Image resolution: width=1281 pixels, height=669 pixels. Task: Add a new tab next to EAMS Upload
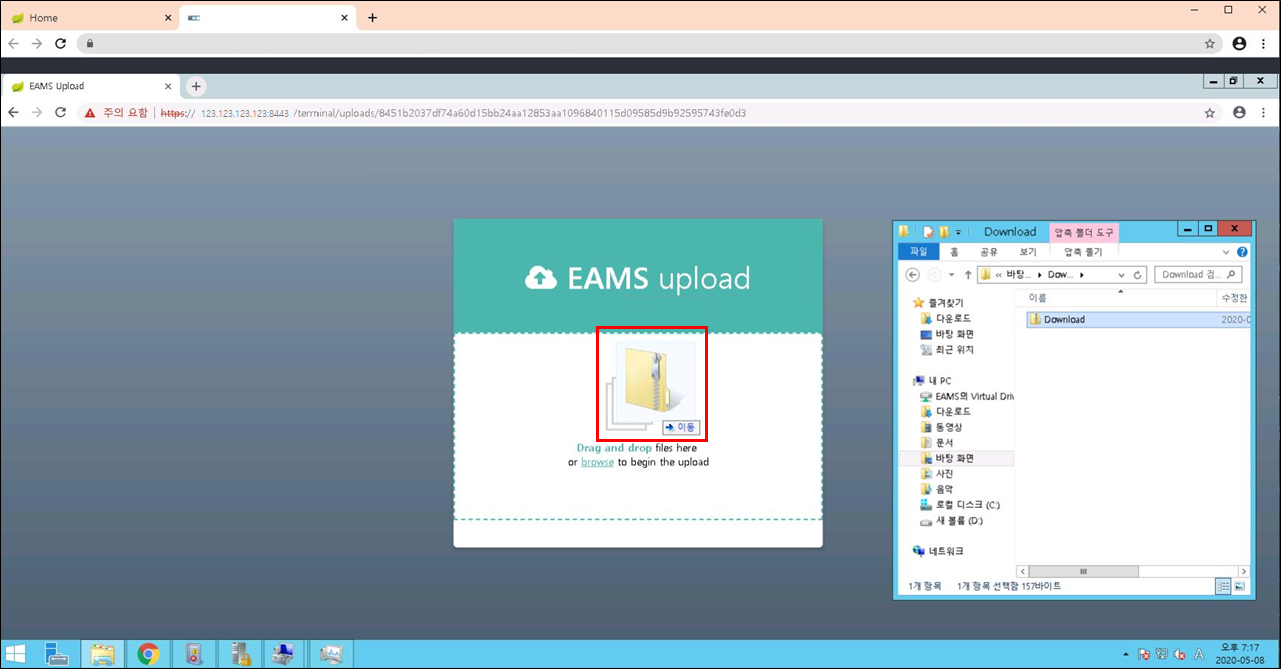[196, 86]
